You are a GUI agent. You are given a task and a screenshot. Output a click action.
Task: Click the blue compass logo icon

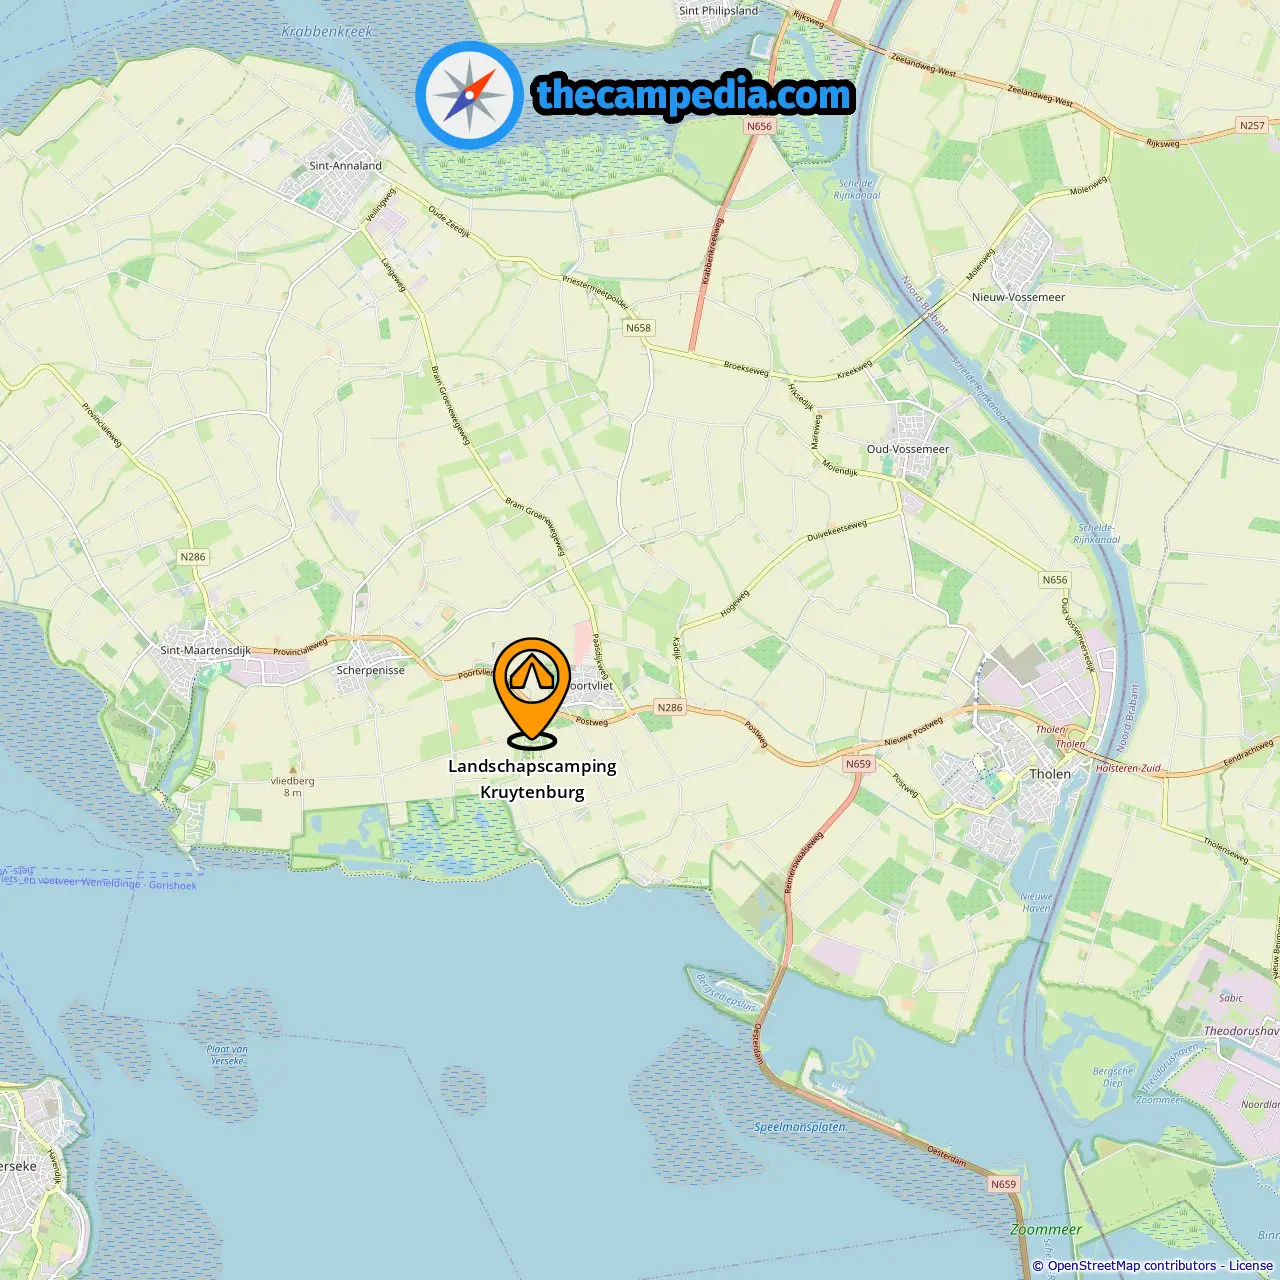pyautogui.click(x=469, y=95)
